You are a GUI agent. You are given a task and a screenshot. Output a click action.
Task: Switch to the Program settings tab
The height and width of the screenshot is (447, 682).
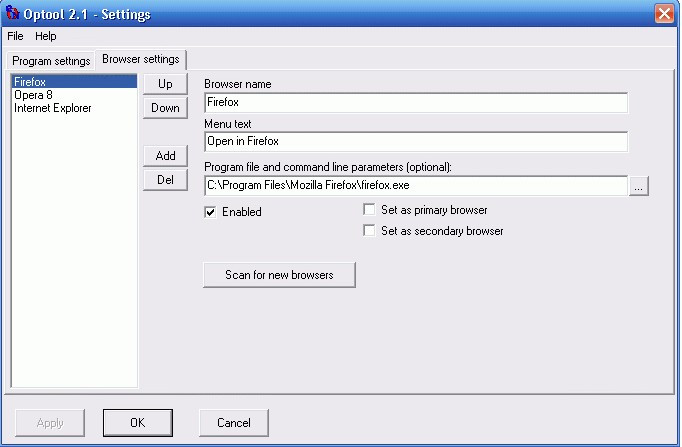(51, 61)
